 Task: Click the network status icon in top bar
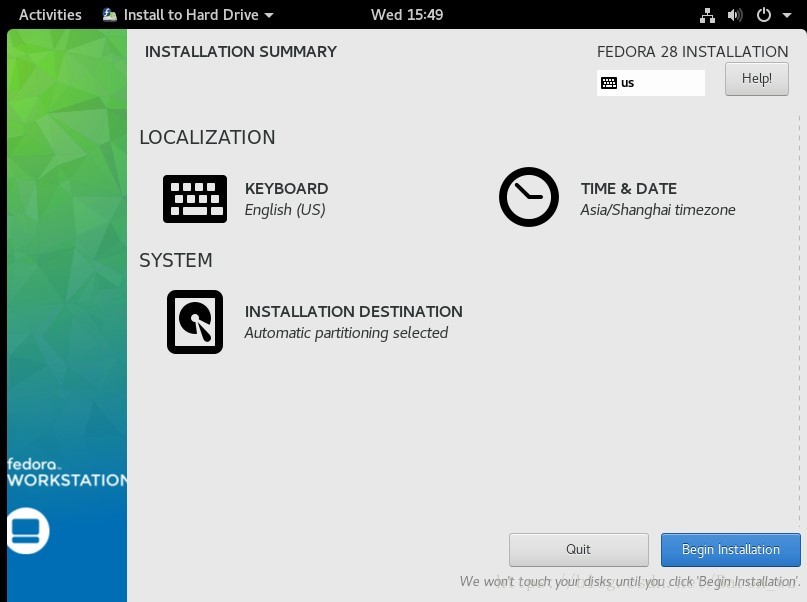pos(707,15)
